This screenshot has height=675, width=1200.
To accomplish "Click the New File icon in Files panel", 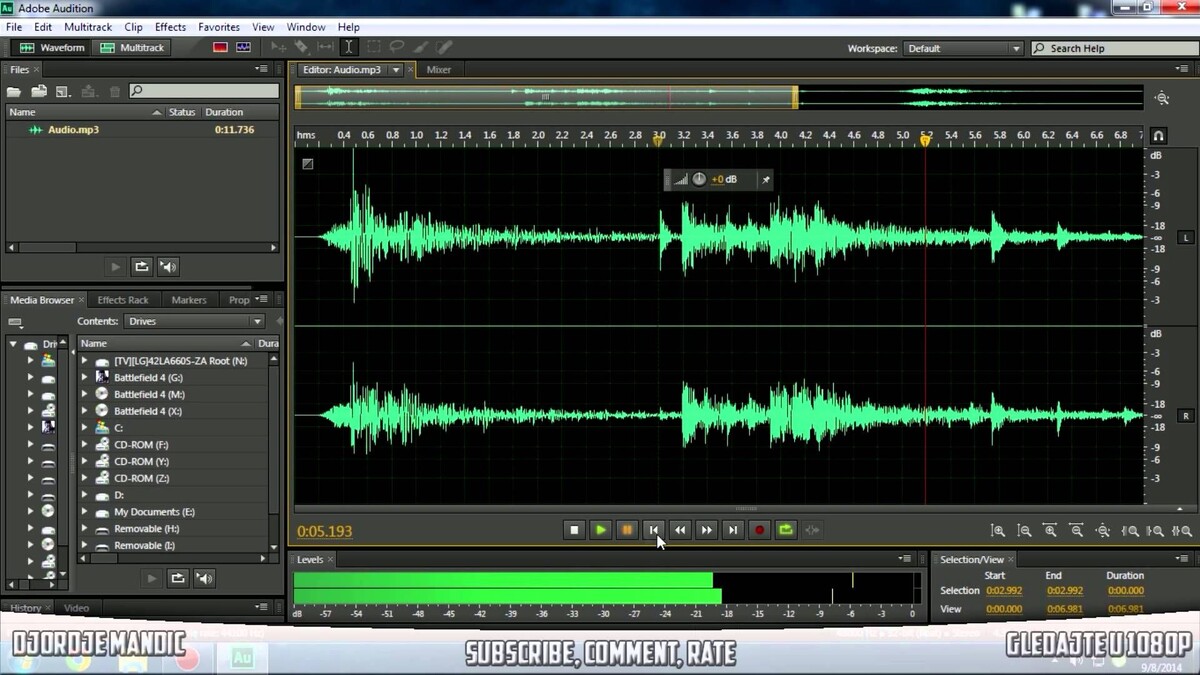I will click(63, 91).
